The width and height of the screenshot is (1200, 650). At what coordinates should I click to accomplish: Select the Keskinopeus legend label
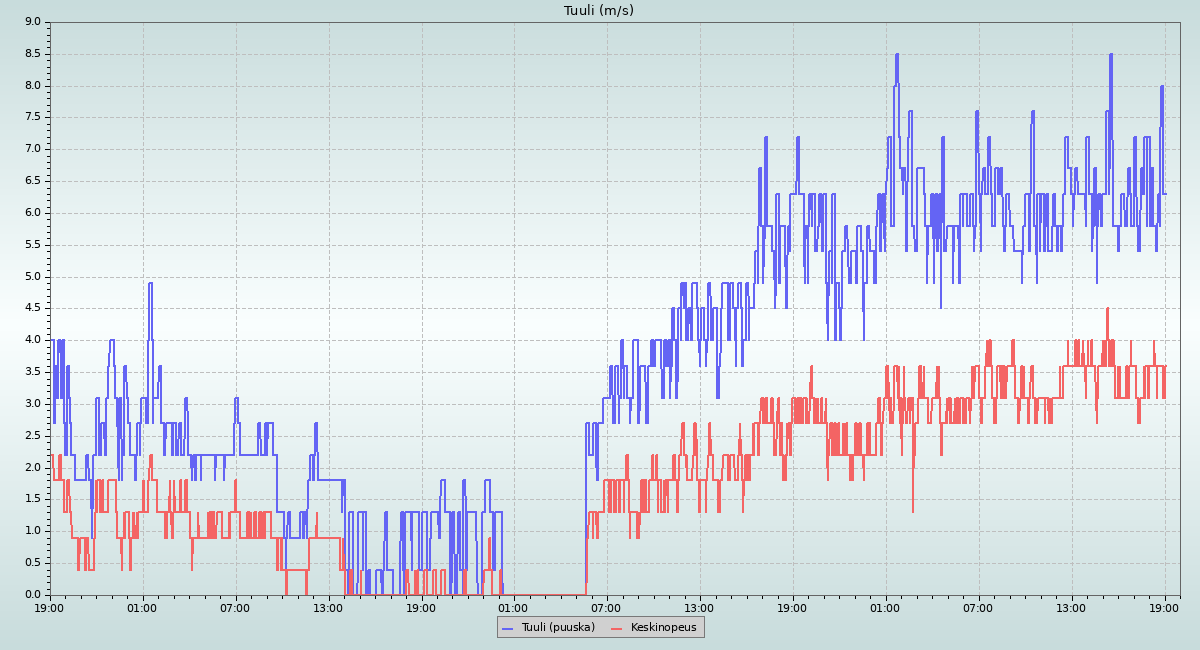pos(663,627)
